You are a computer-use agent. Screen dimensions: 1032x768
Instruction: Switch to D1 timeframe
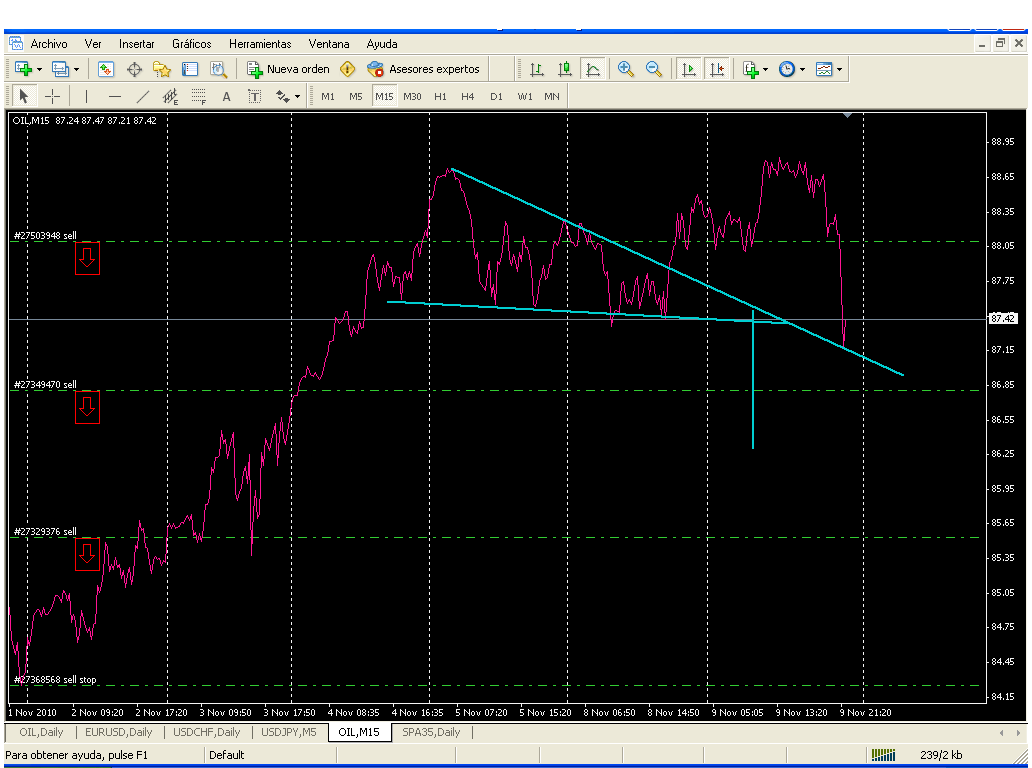click(x=496, y=97)
